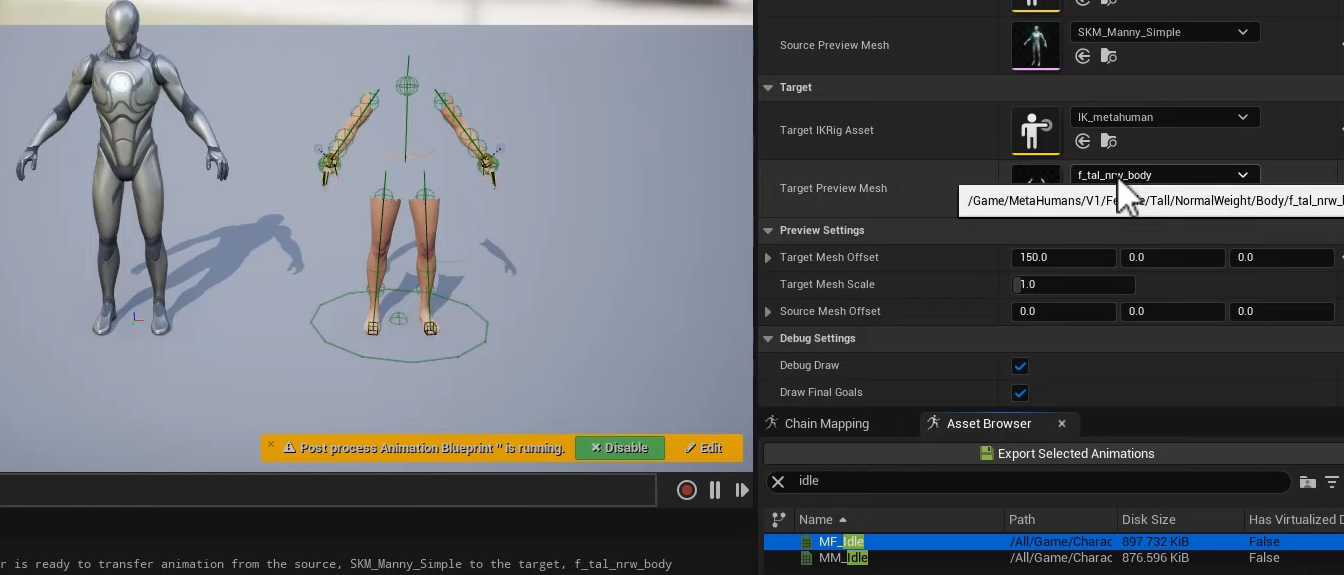Dismiss the post process warning banner

[270, 444]
